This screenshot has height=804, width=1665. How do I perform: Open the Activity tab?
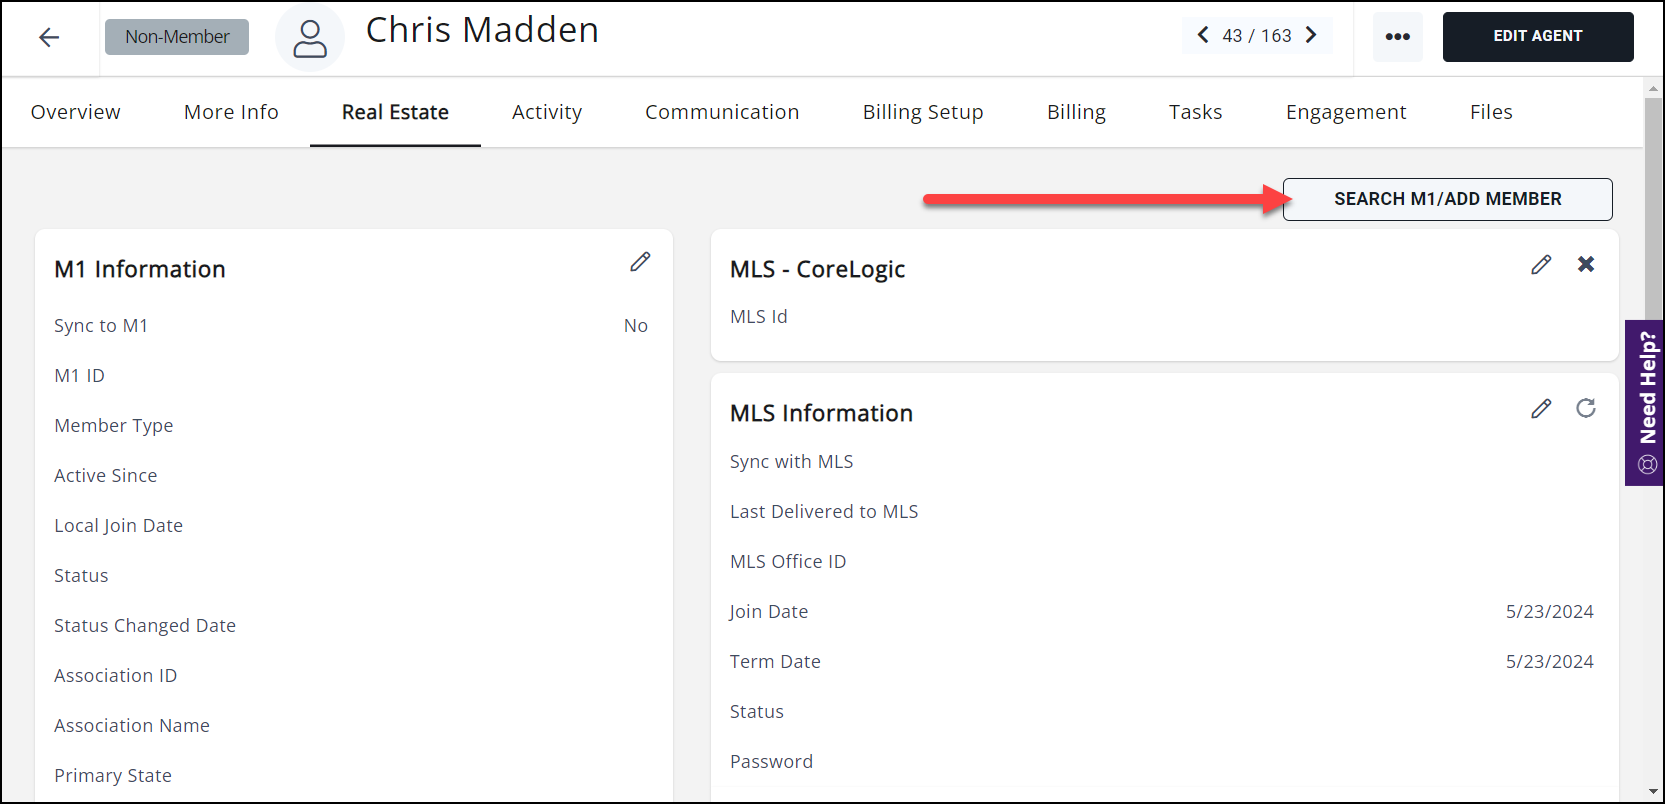[x=547, y=112]
